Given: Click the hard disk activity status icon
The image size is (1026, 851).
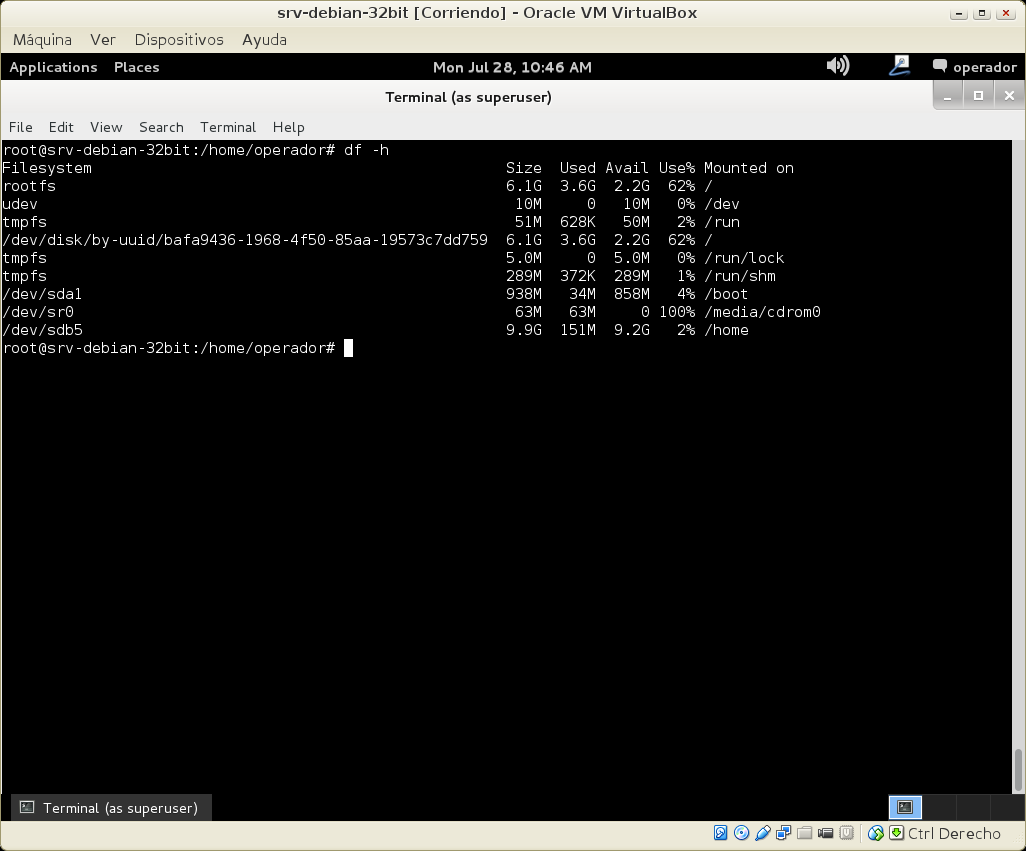Looking at the screenshot, I should pyautogui.click(x=720, y=833).
